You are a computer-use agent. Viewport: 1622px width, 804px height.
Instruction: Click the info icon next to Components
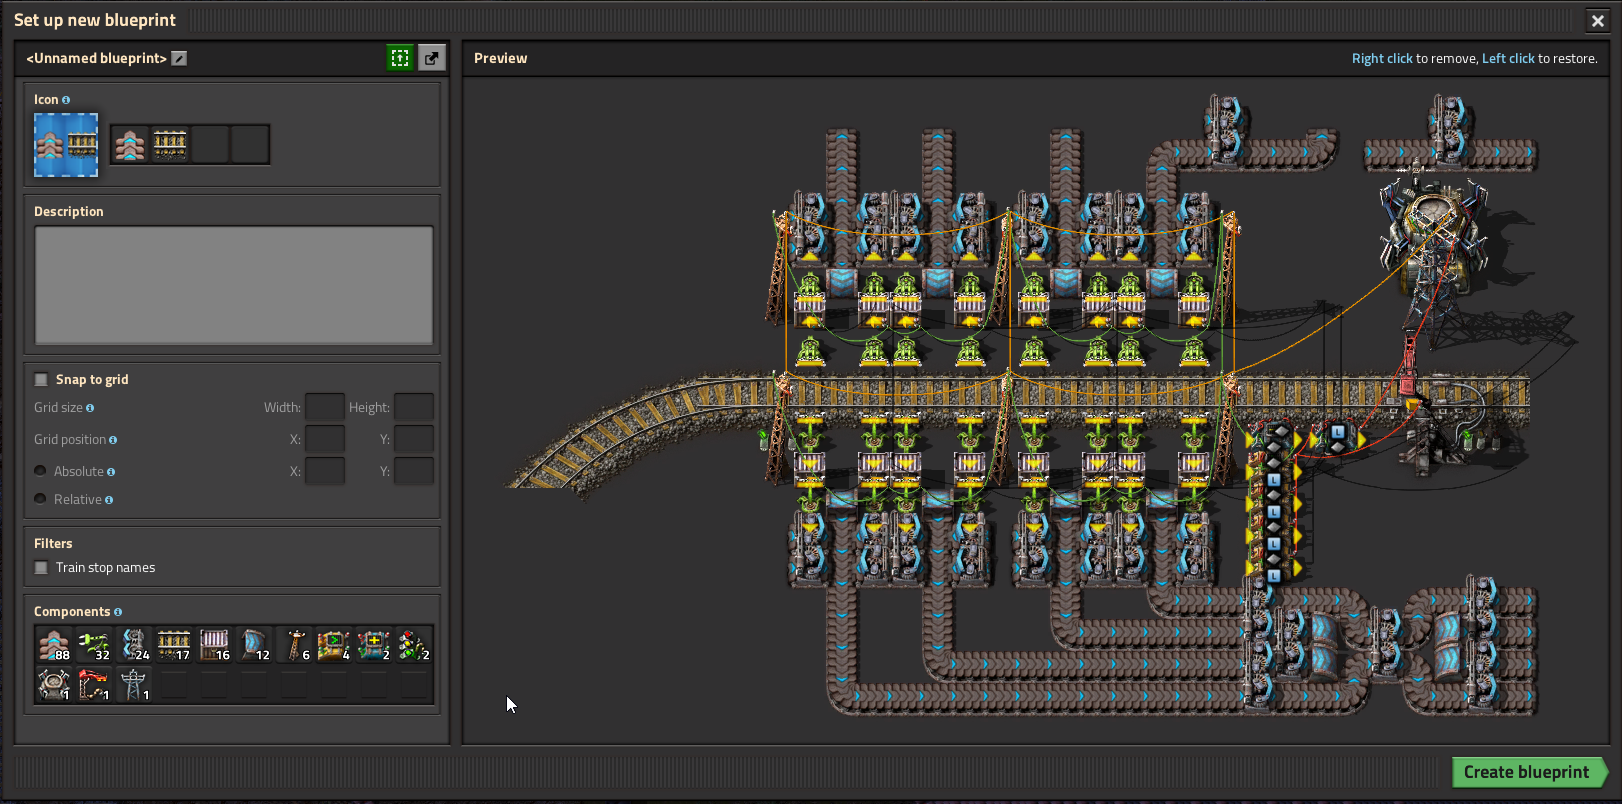click(118, 612)
